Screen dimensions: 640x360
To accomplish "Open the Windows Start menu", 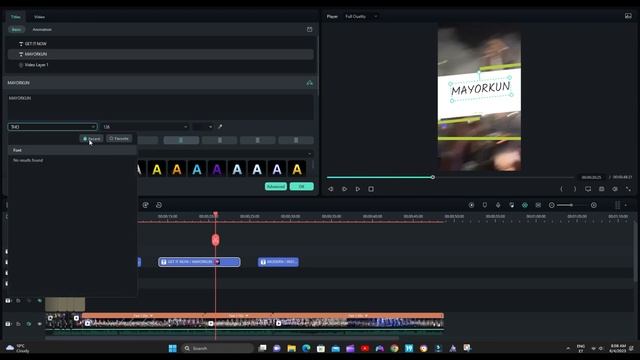I will (173, 348).
